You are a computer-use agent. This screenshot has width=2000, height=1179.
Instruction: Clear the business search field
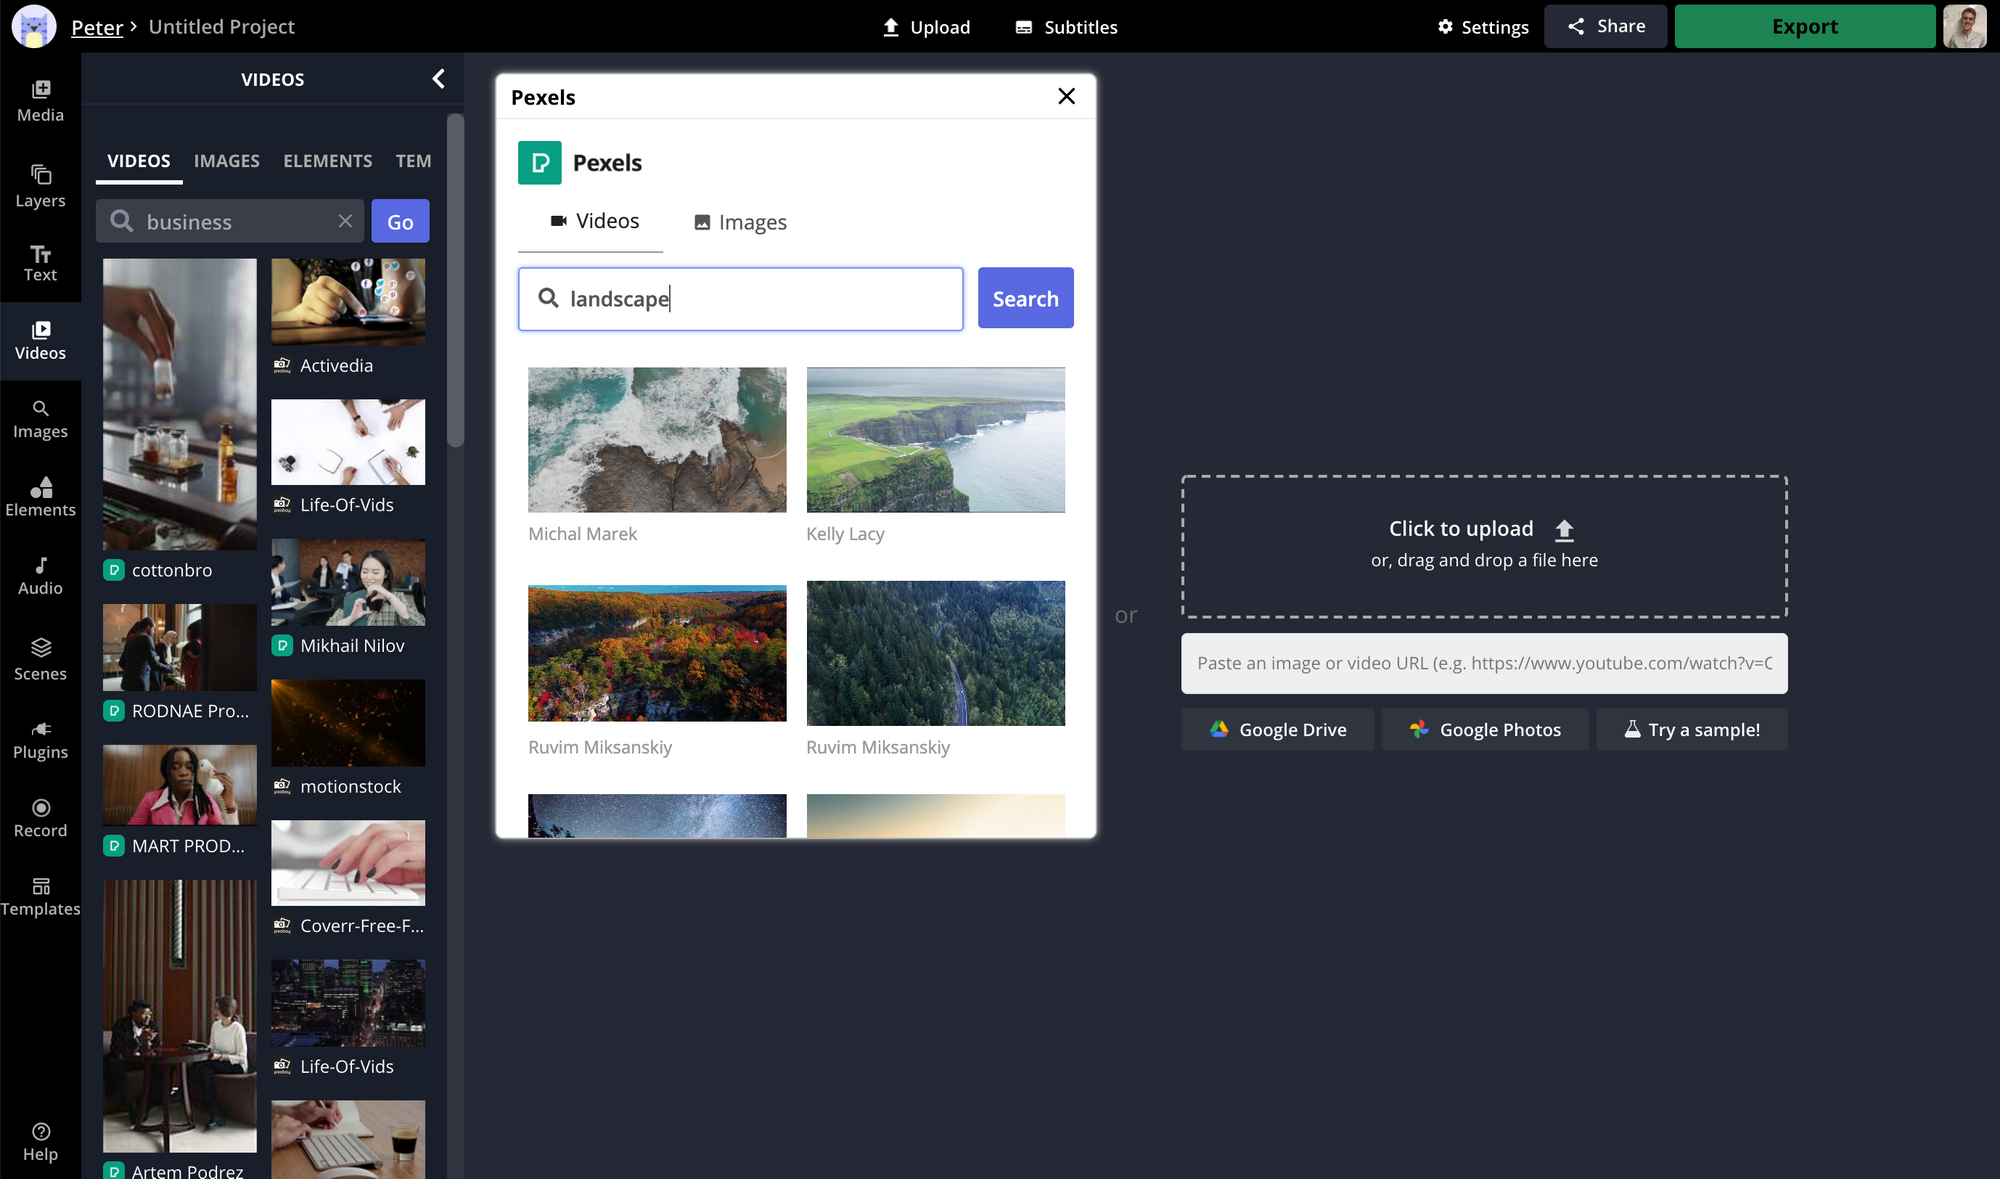click(345, 221)
